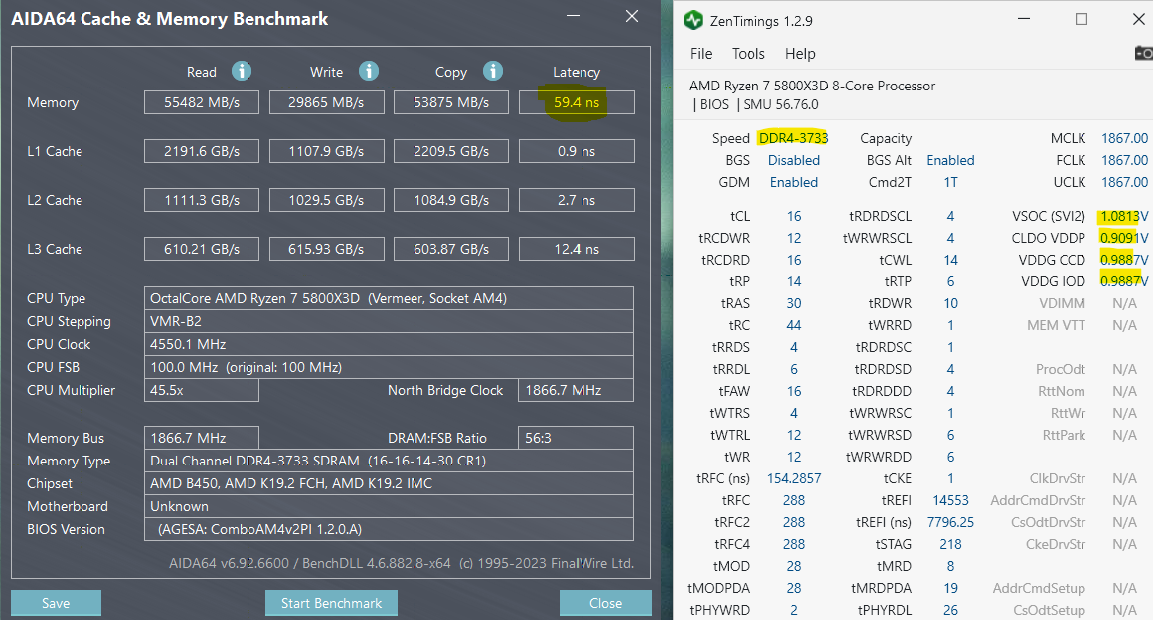Click CPU Type field OctalCore AMD Ryzen
The image size is (1153, 620).
pos(389,298)
